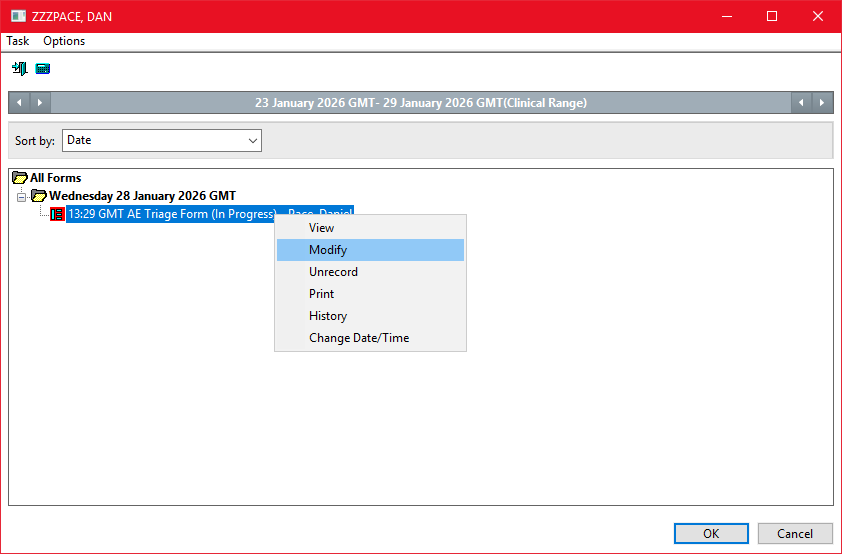Open the Options menu
Image resolution: width=842 pixels, height=554 pixels.
64,41
